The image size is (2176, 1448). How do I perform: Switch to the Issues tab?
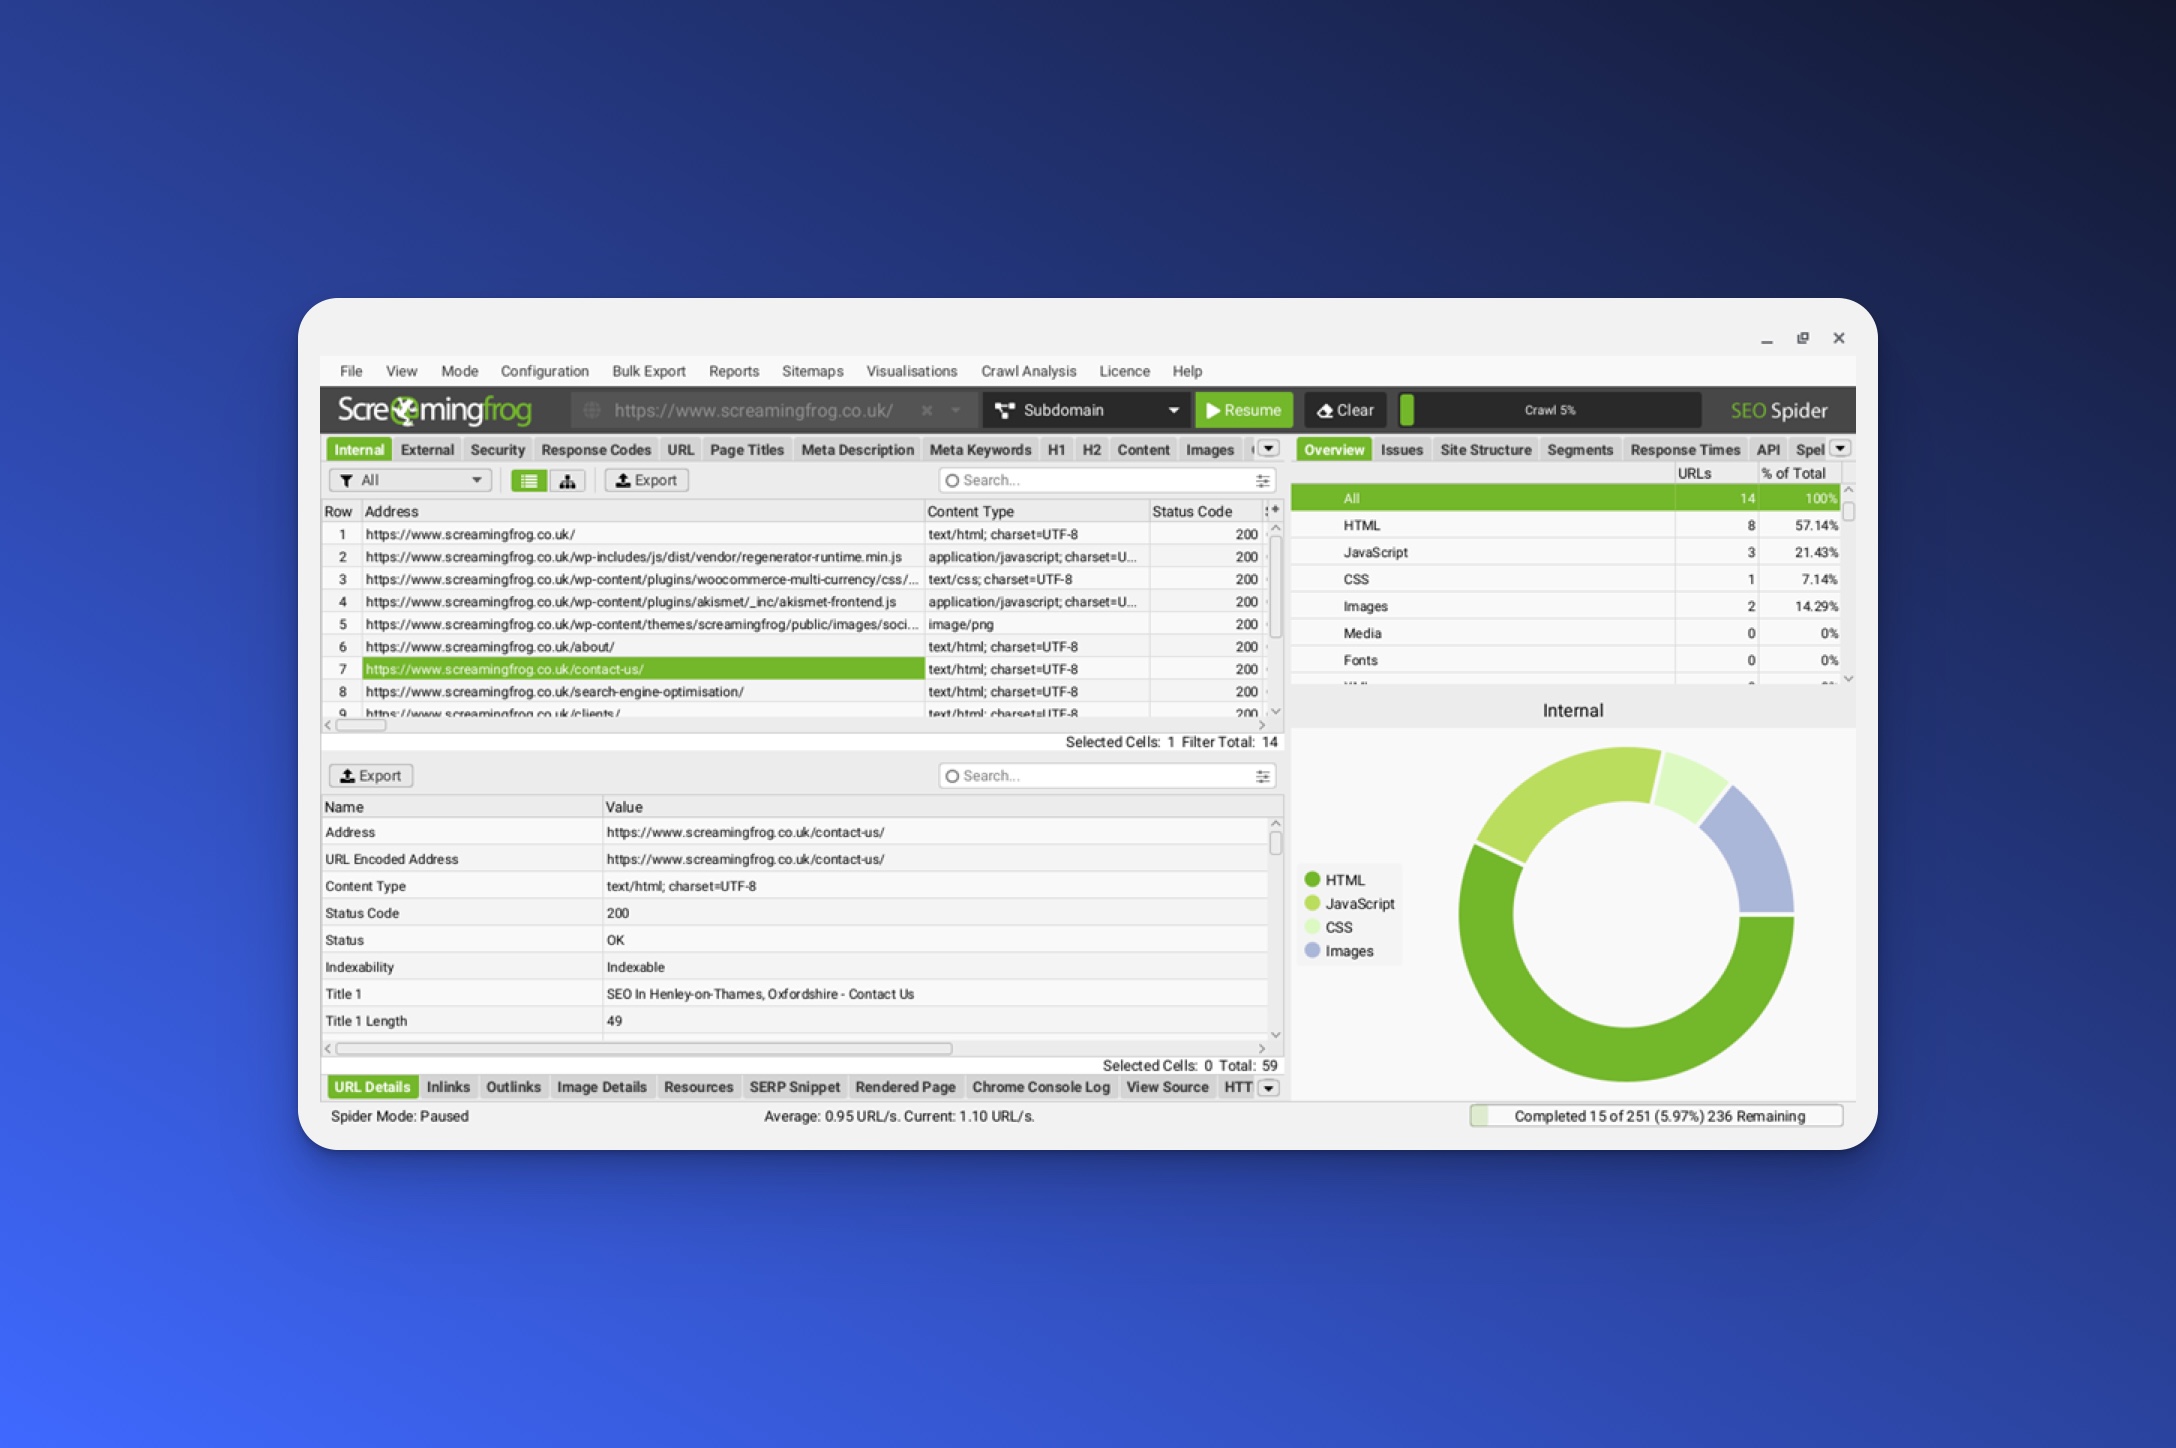tap(1402, 449)
